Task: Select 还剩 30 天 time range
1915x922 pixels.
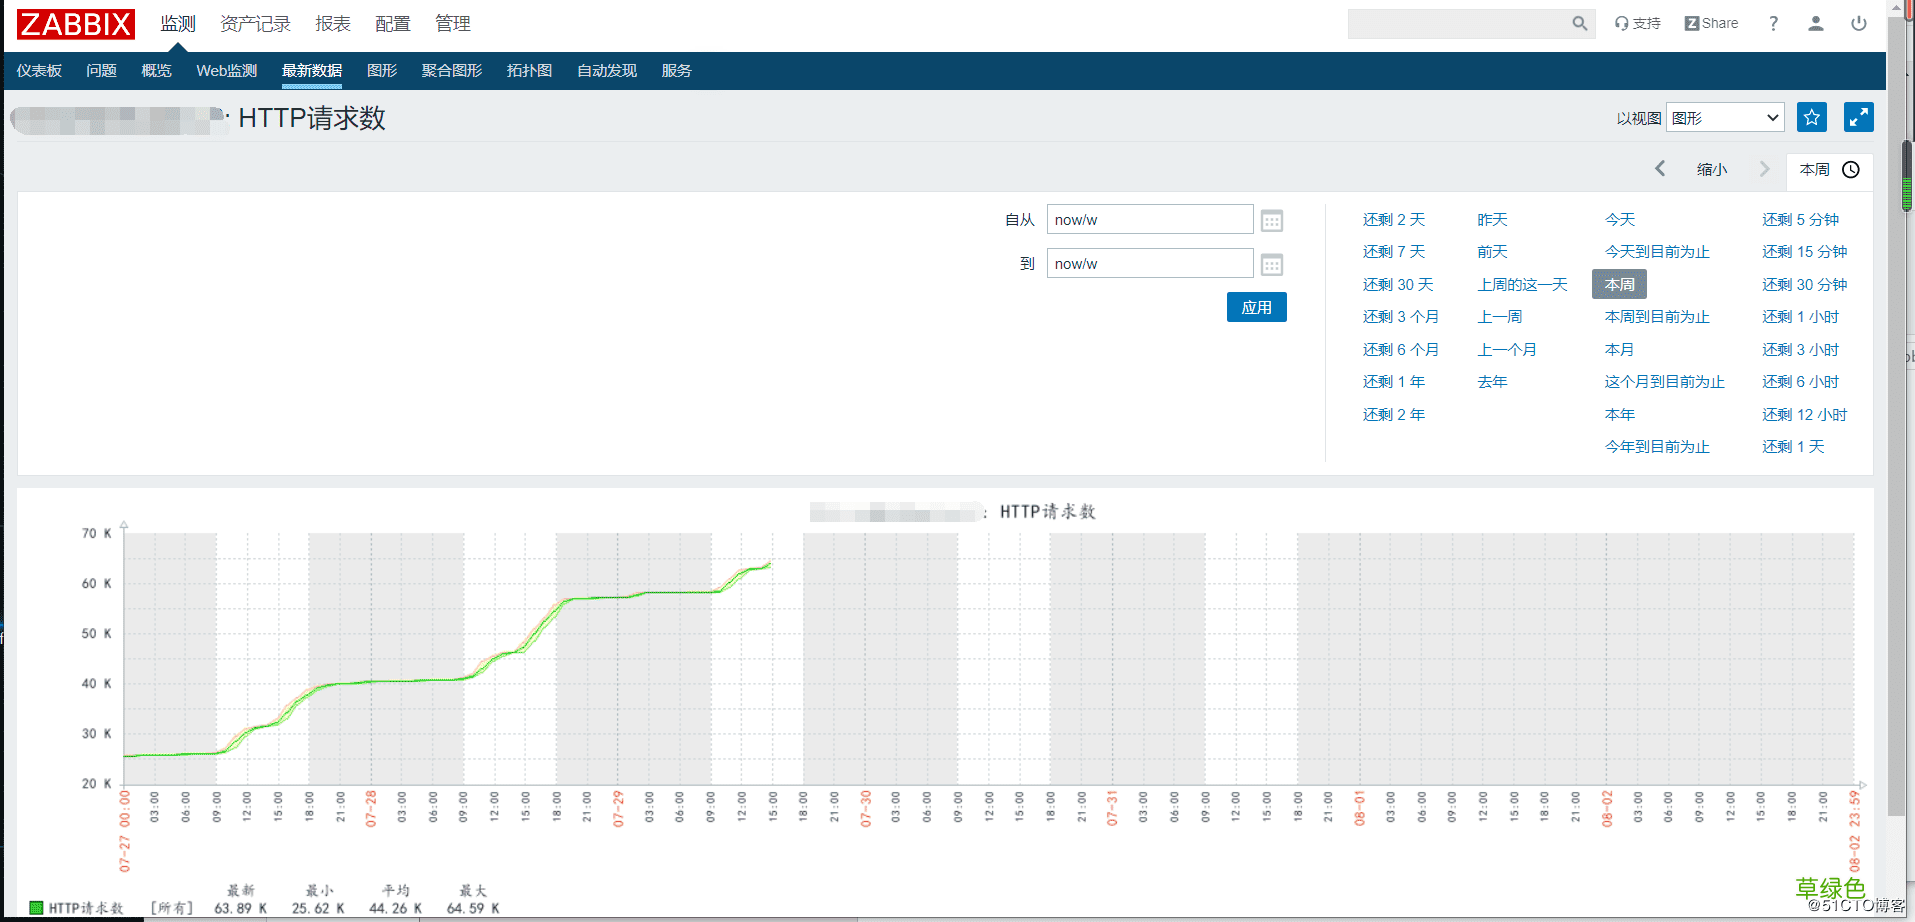Action: (1397, 285)
